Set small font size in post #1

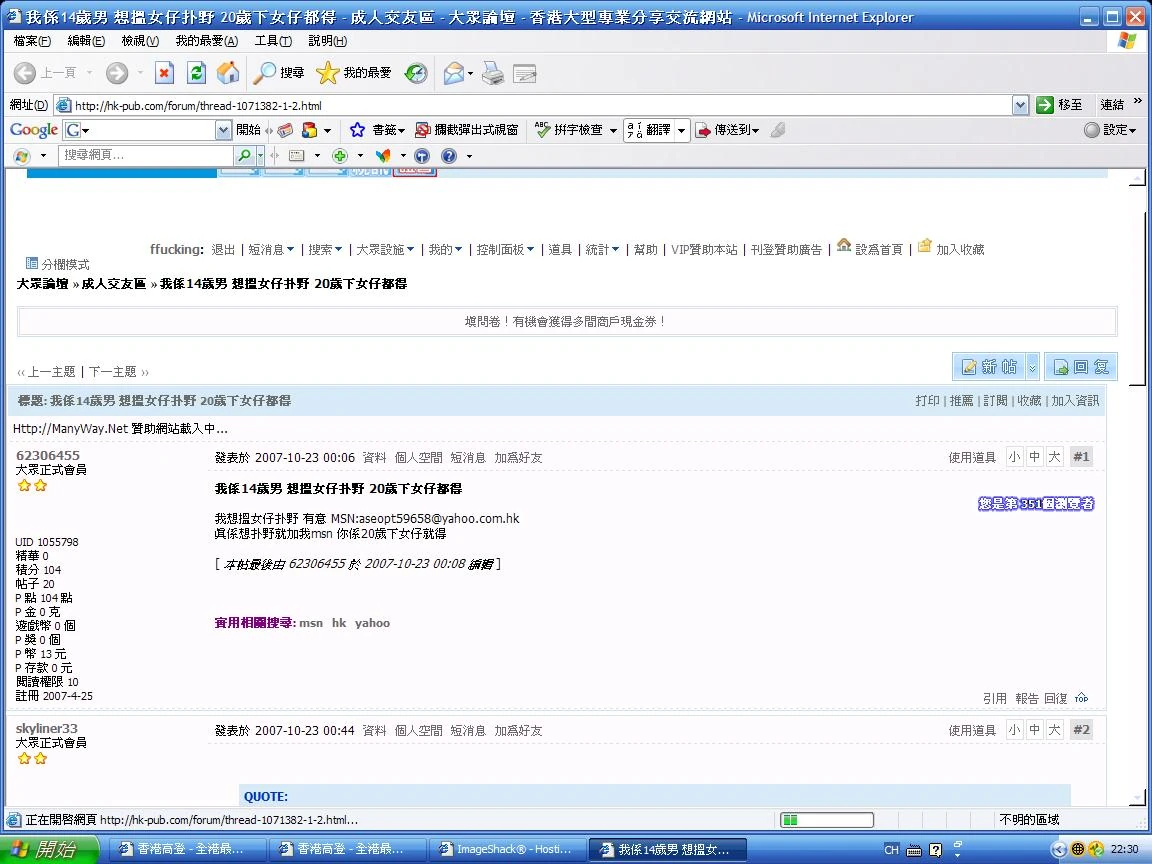coord(1015,457)
